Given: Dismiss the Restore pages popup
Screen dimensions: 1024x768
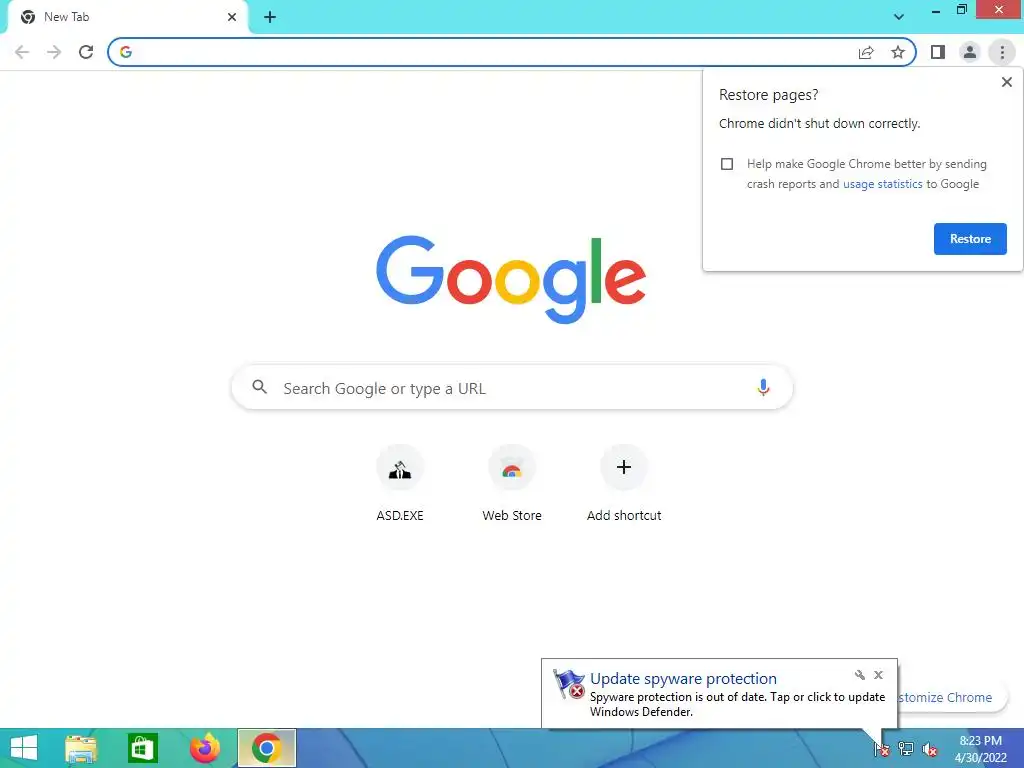Looking at the screenshot, I should click(x=1006, y=82).
